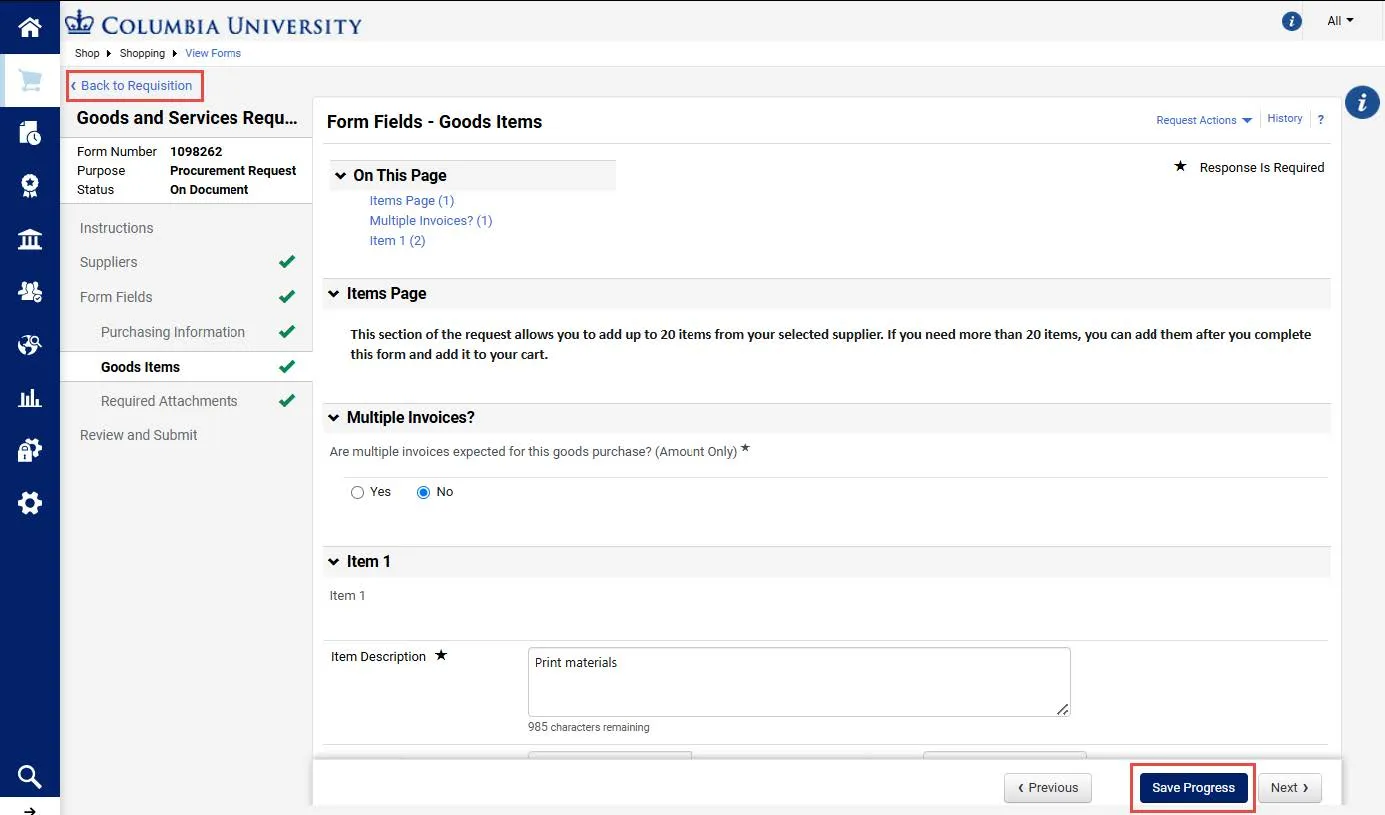
Task: Click the Suppliers green checkmark
Action: click(x=287, y=262)
